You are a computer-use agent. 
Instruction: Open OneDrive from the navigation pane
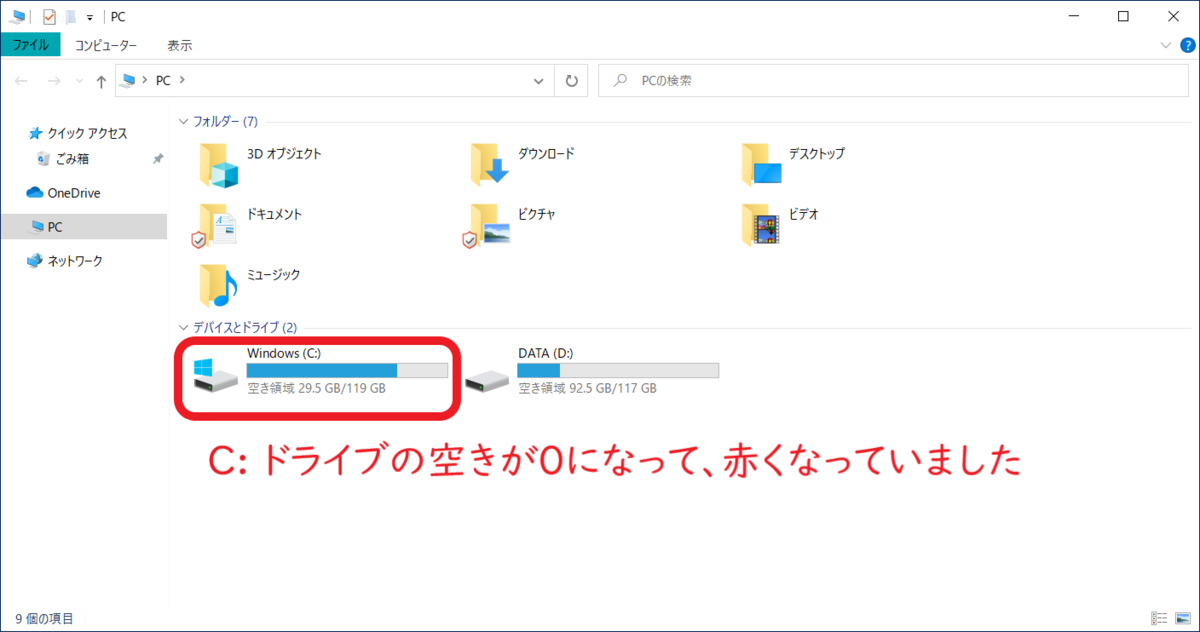coord(73,193)
